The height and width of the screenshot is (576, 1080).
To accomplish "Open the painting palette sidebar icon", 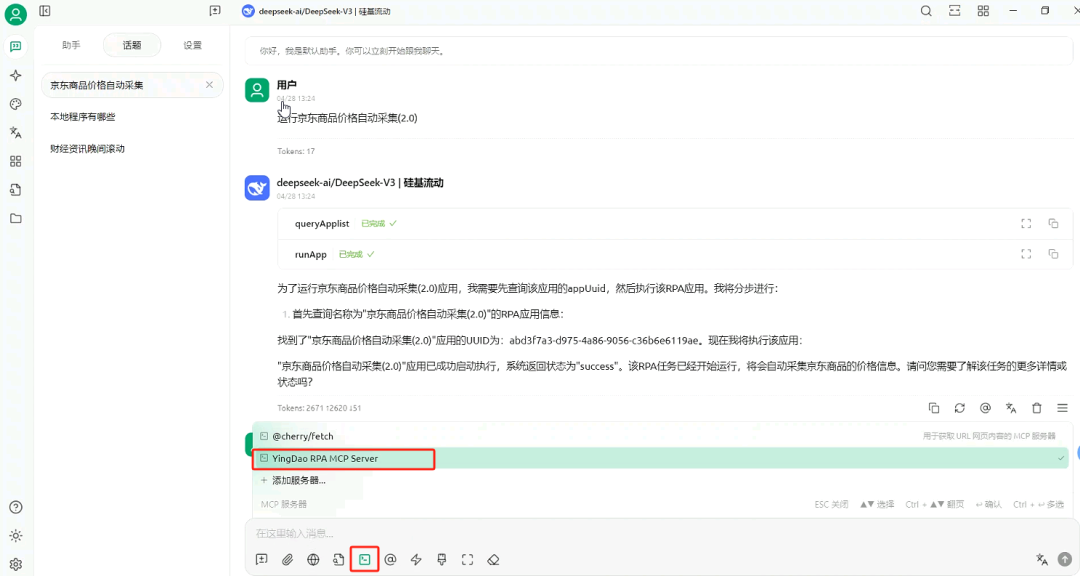I will tap(16, 104).
